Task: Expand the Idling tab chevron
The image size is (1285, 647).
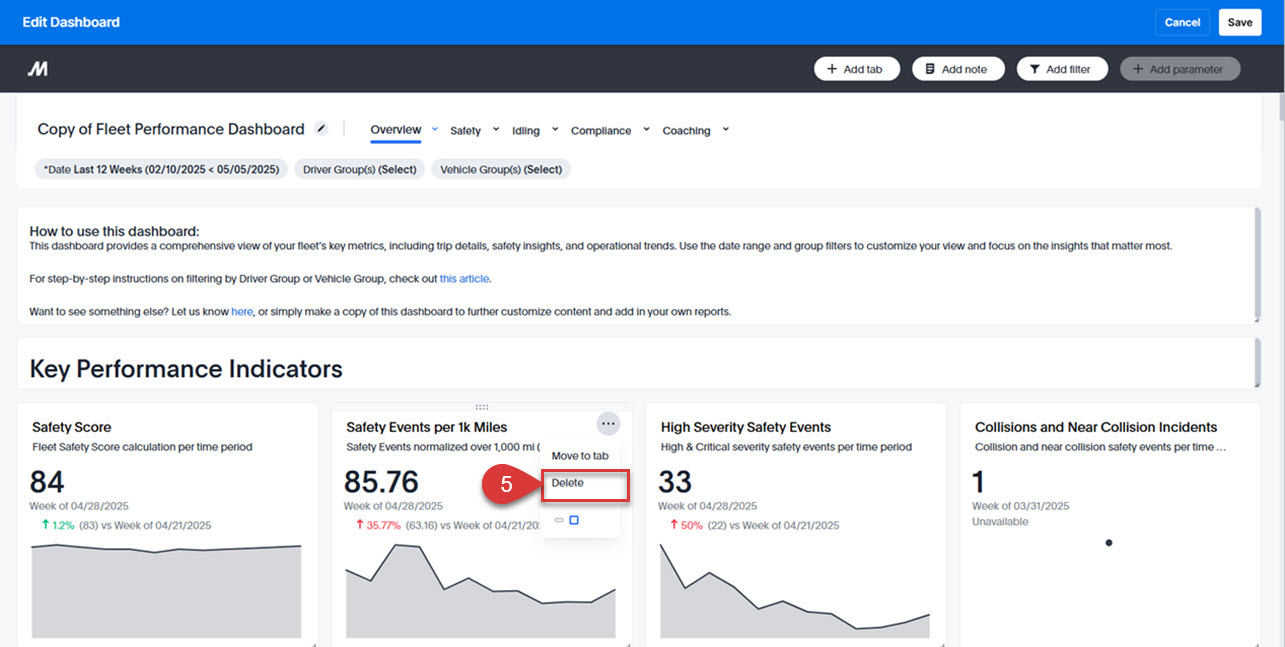Action: pyautogui.click(x=553, y=129)
